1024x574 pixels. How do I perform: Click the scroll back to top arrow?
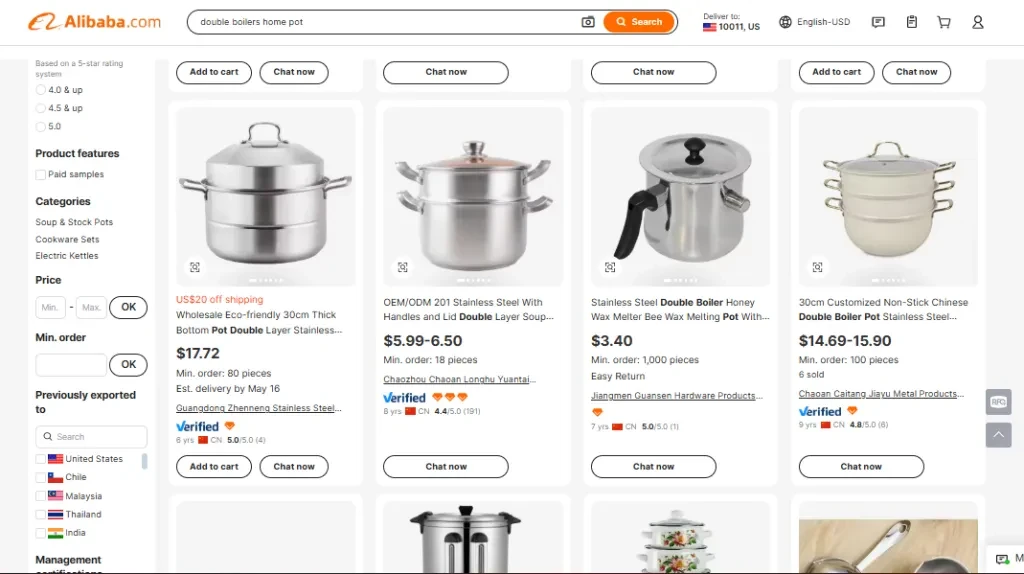pyautogui.click(x=997, y=435)
